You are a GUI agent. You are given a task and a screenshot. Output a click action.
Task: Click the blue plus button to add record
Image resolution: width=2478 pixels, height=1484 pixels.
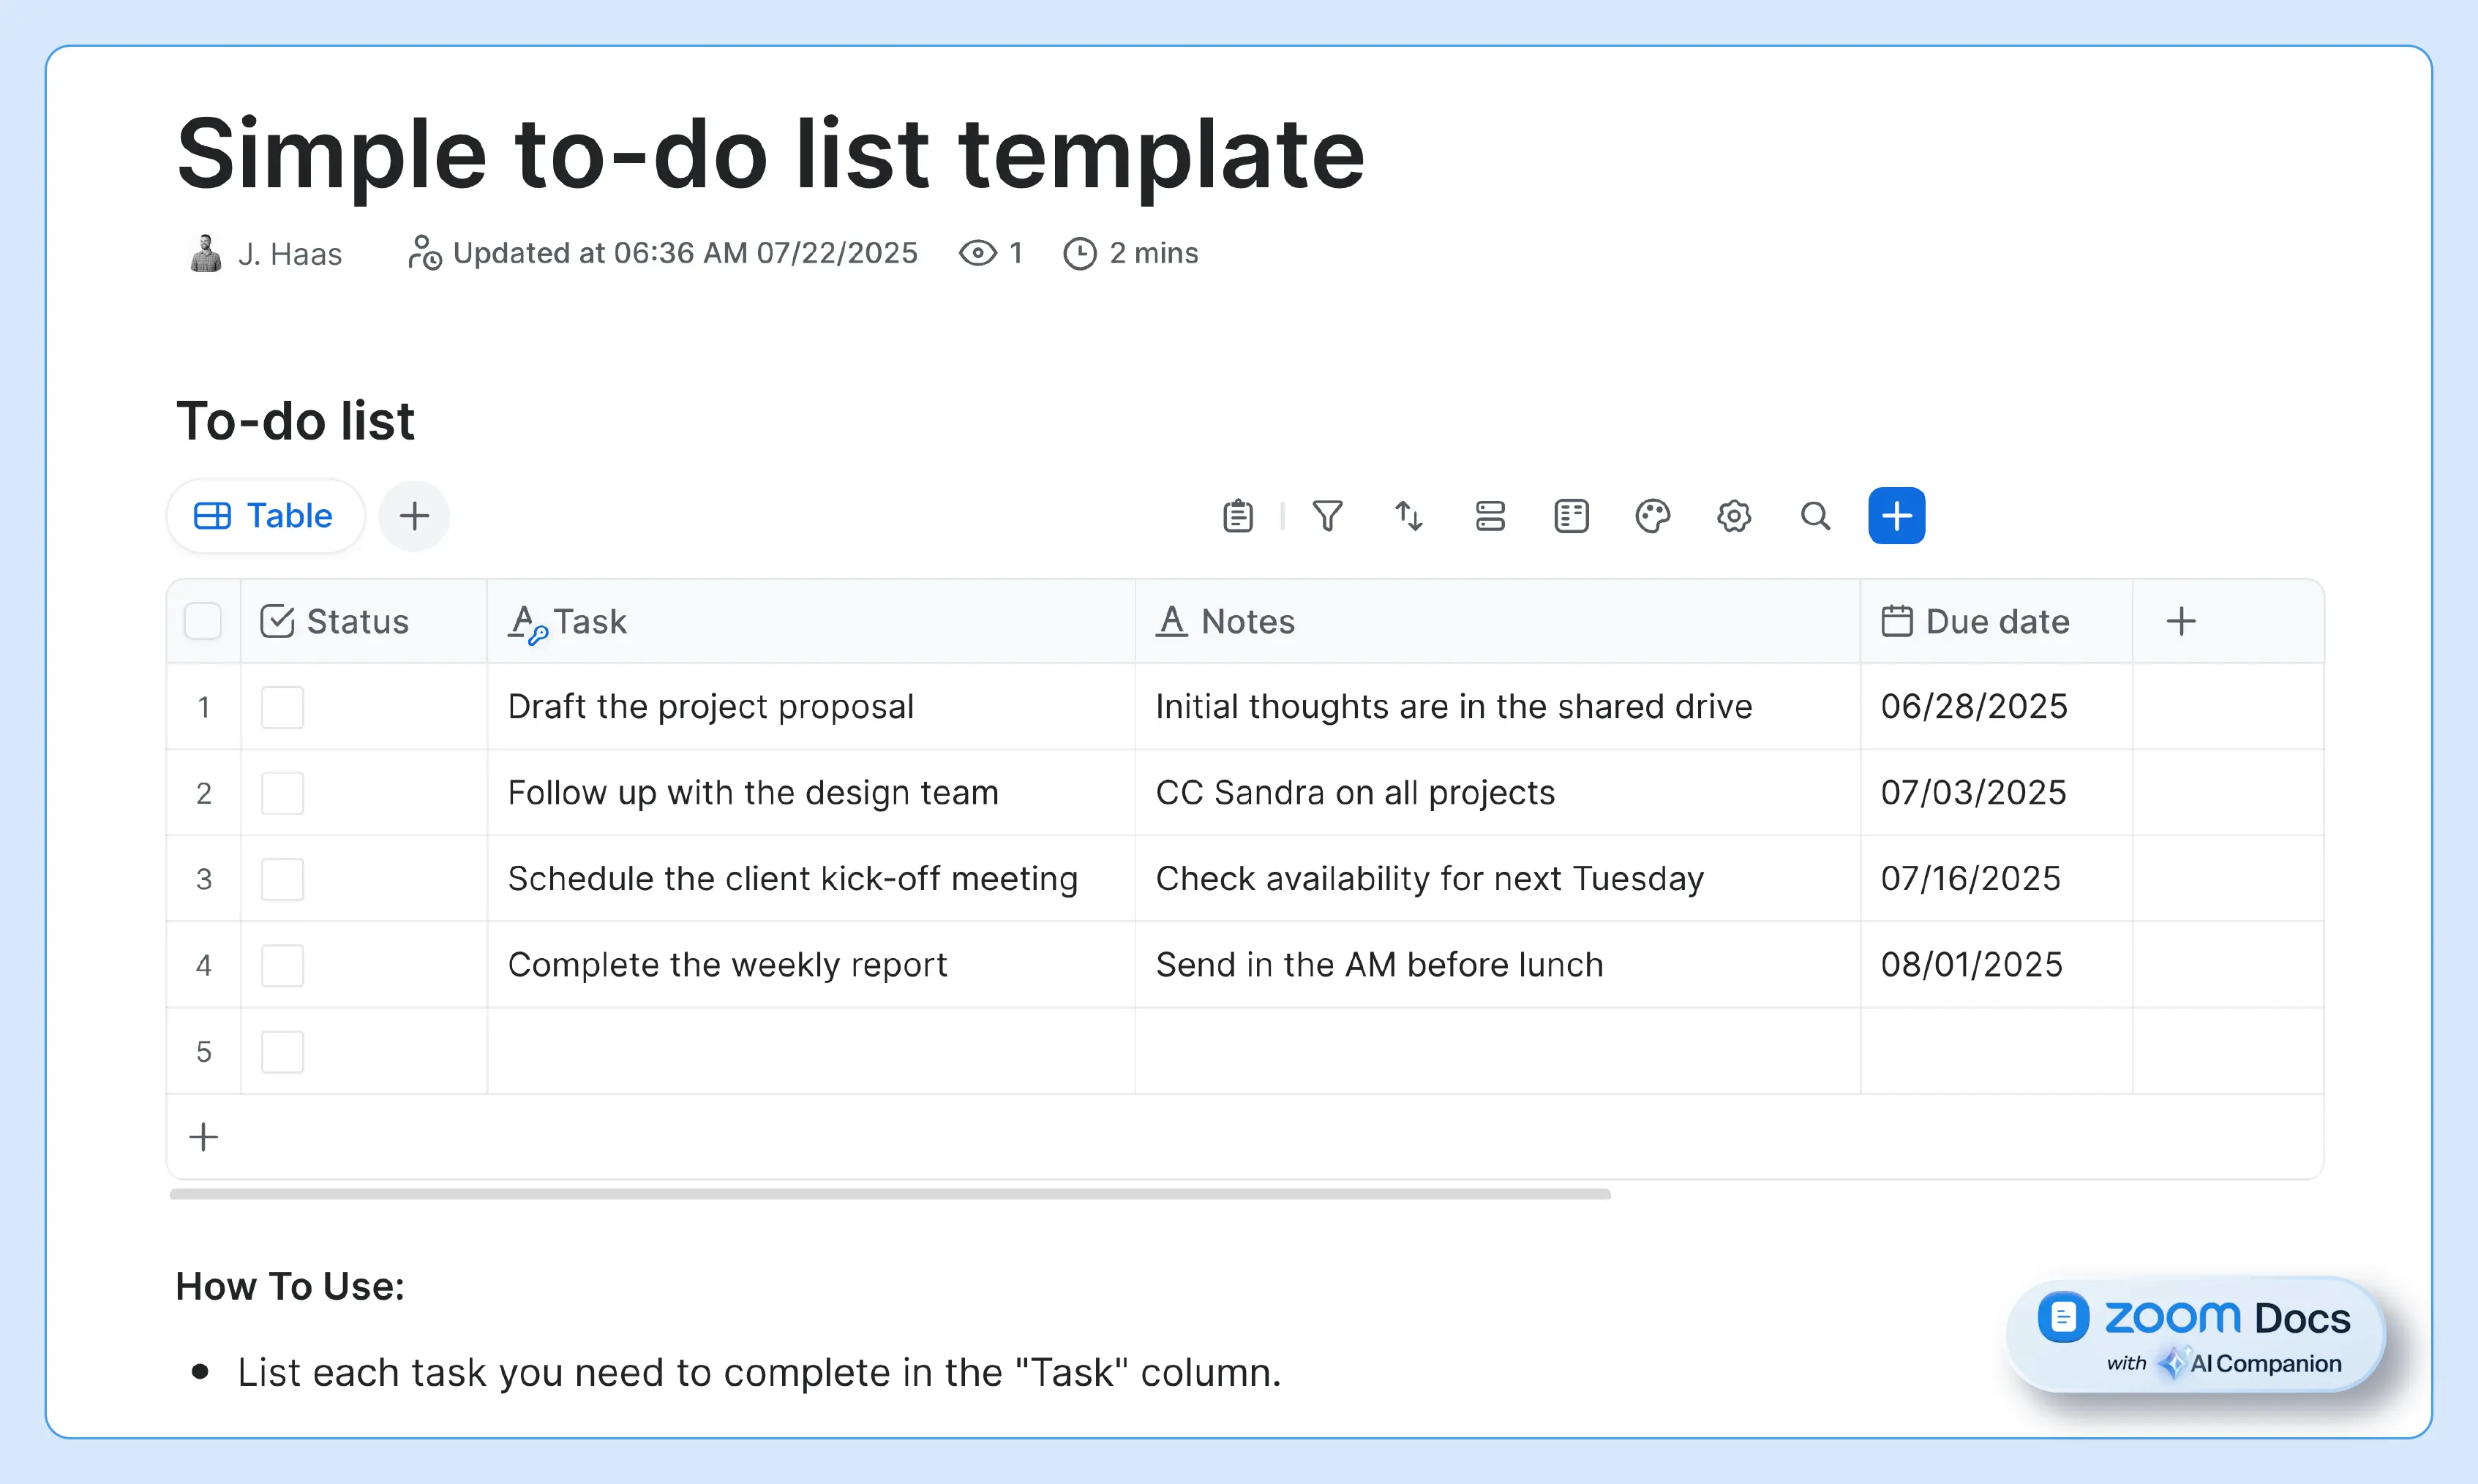coord(1896,516)
